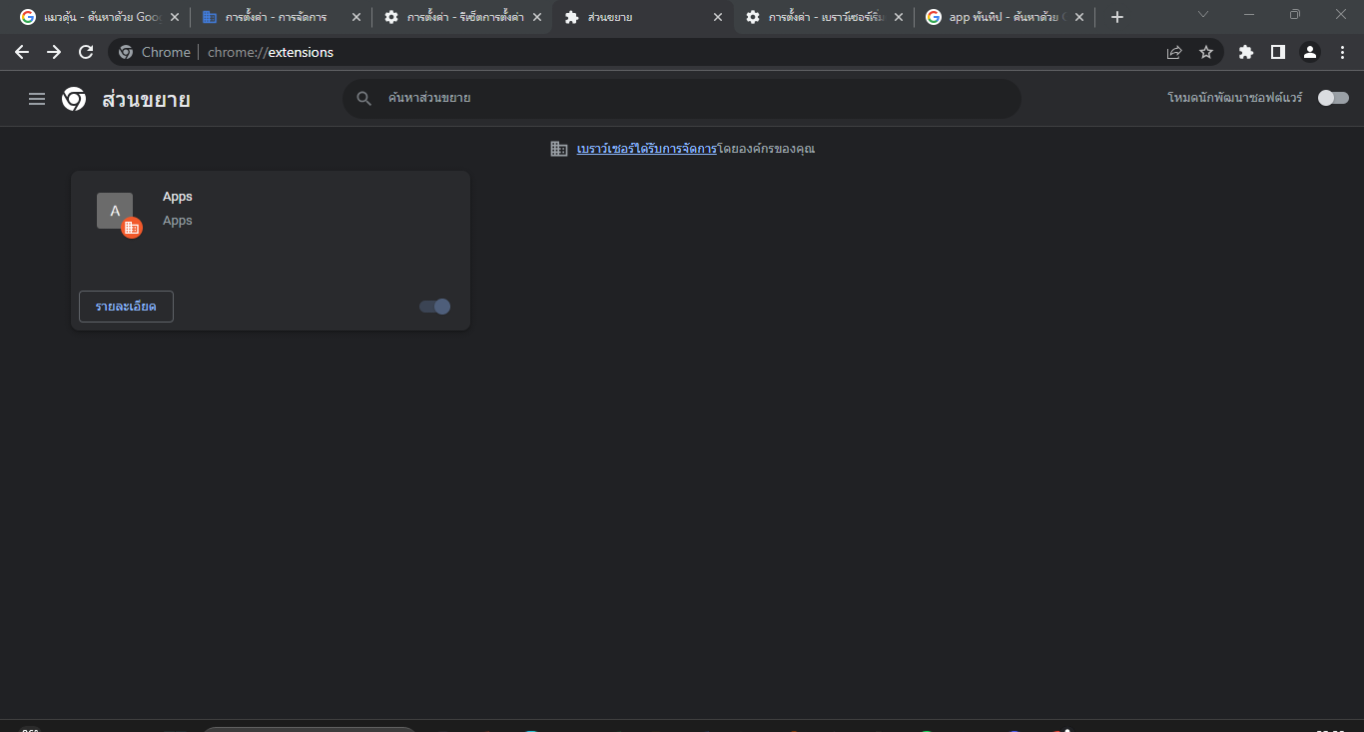The image size is (1364, 732).
Task: Close the แมวอุ้น Google search tab
Action: (x=175, y=17)
